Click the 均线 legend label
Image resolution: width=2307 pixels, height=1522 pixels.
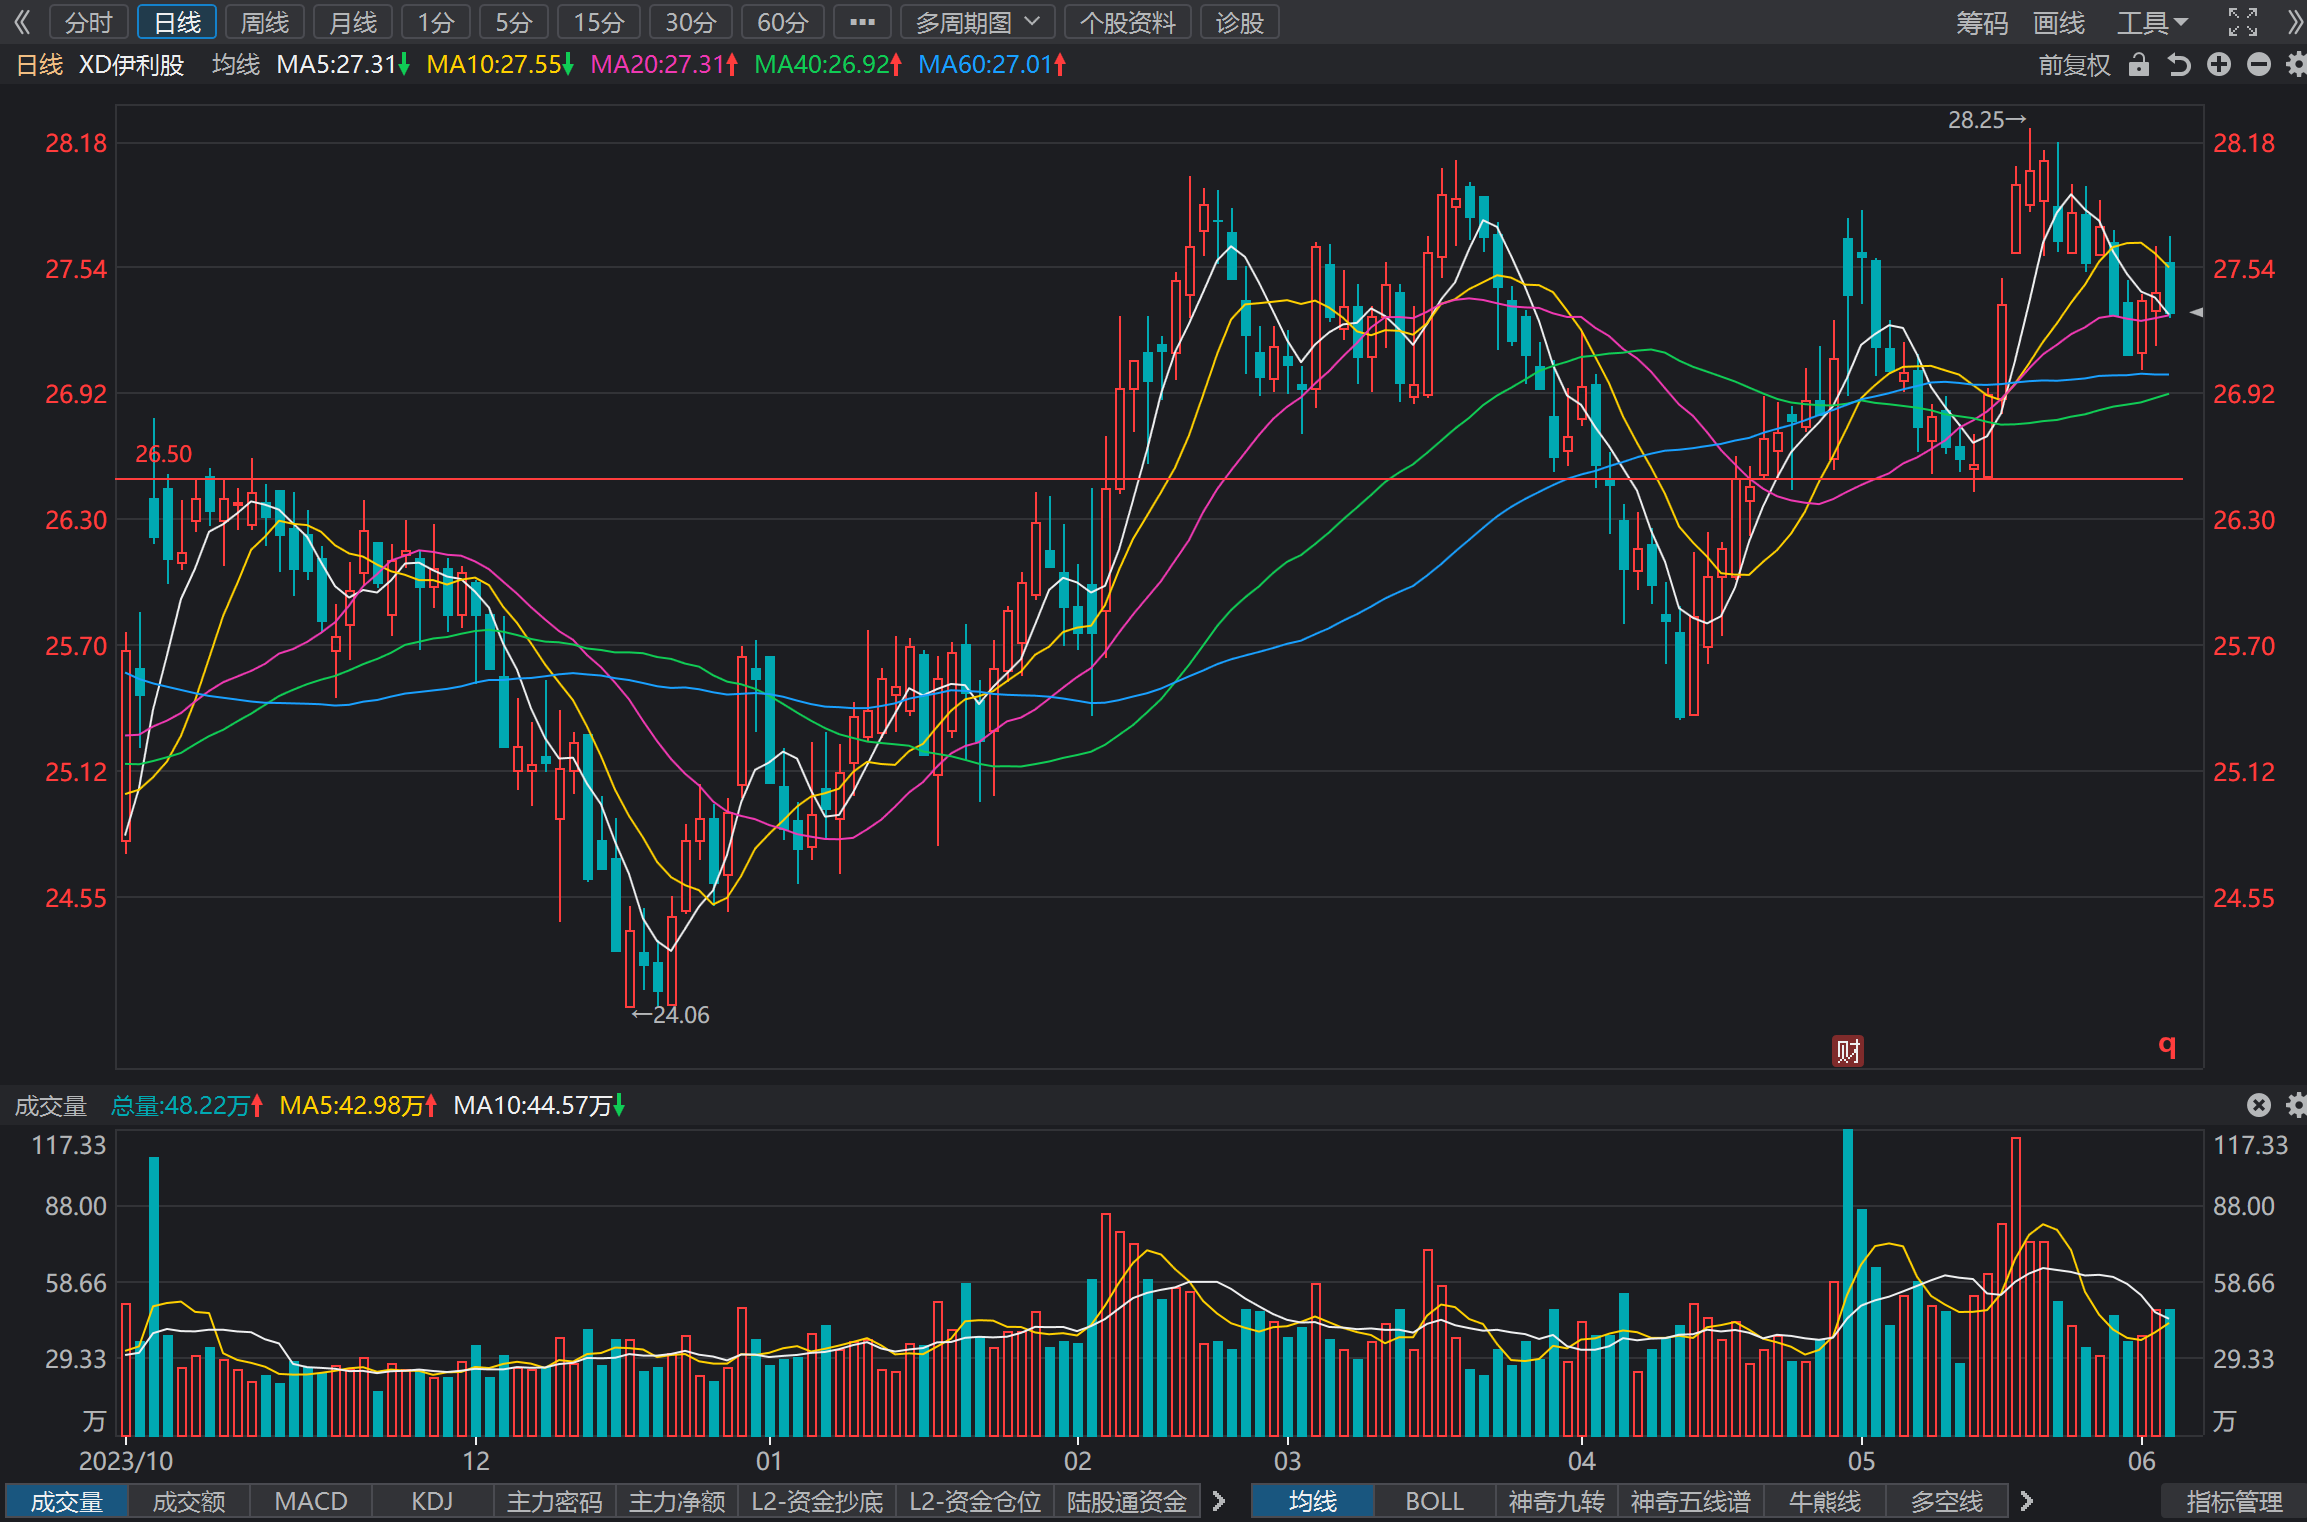coord(236,65)
